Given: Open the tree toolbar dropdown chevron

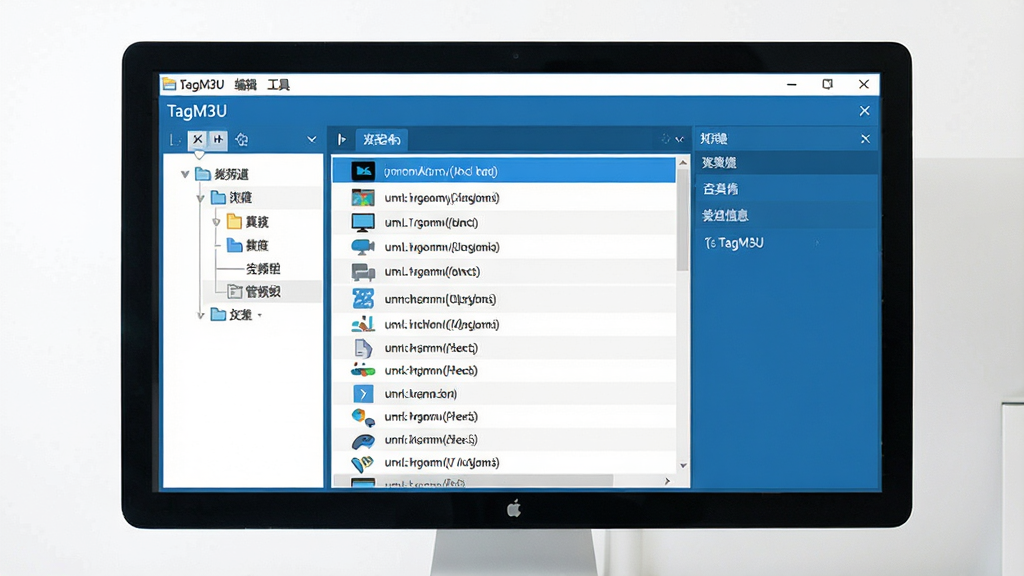Looking at the screenshot, I should (312, 139).
